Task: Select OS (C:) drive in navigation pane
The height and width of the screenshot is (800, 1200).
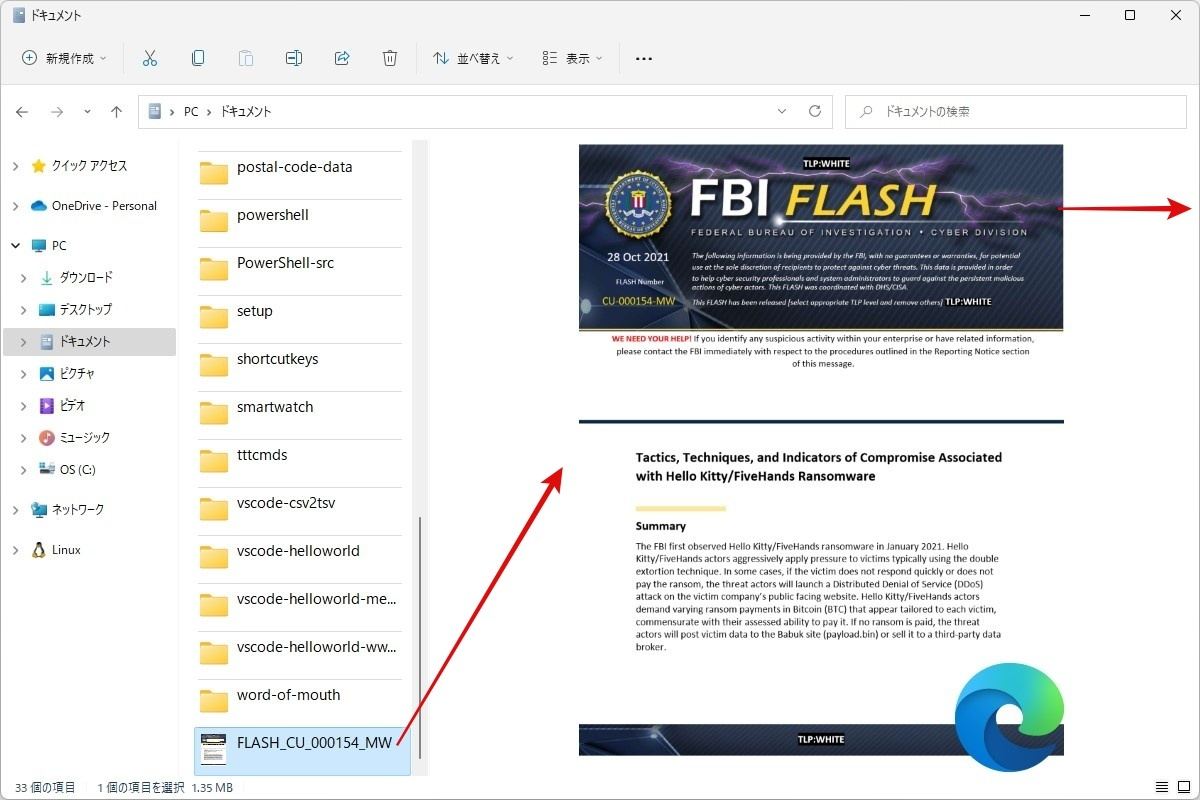Action: coord(78,470)
